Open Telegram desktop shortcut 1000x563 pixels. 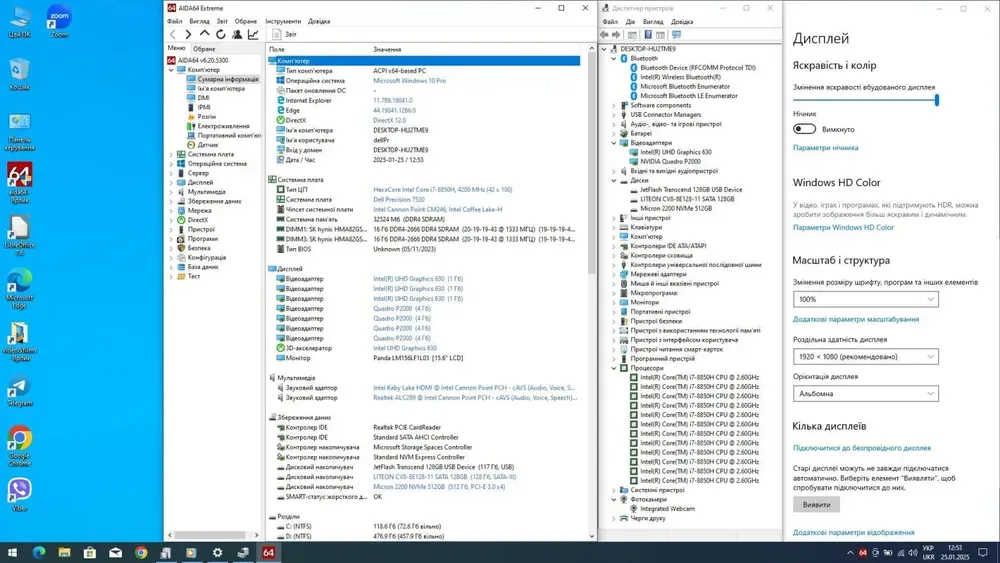tap(19, 388)
